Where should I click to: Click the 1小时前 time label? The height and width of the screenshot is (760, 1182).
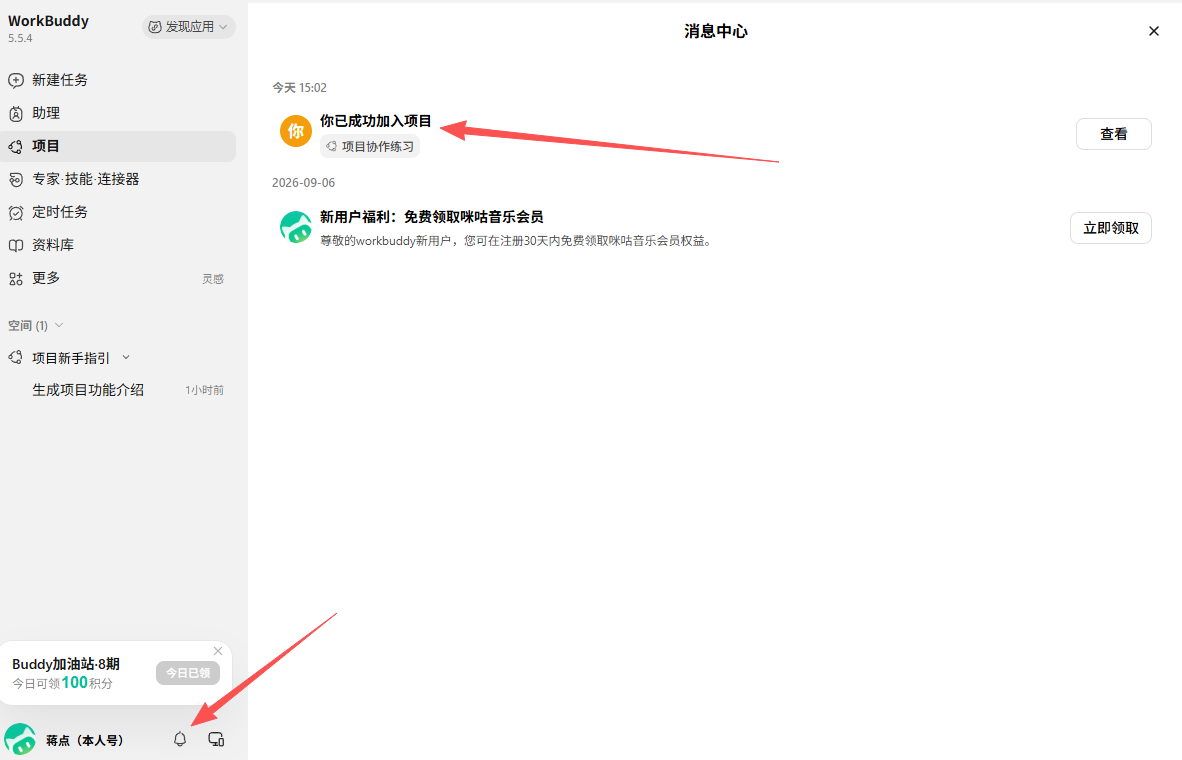click(x=204, y=391)
